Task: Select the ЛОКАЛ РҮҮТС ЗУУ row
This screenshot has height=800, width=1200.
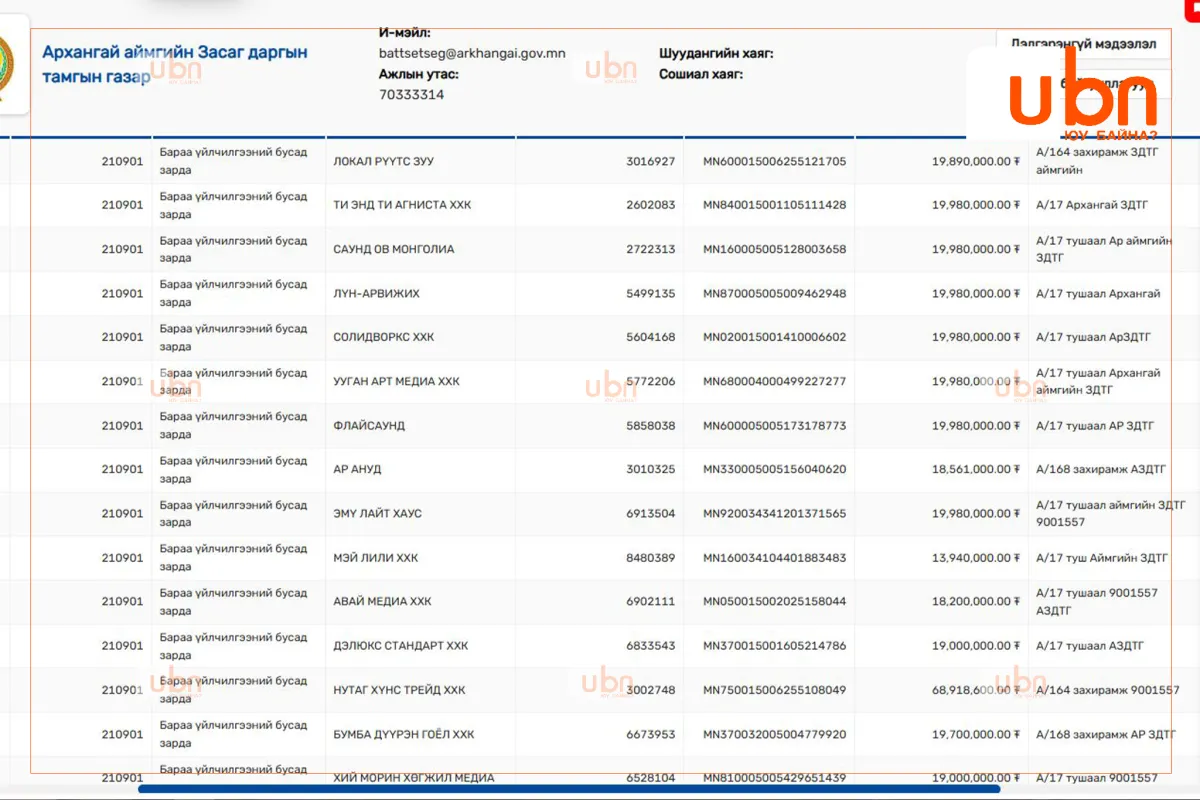Action: [600, 161]
